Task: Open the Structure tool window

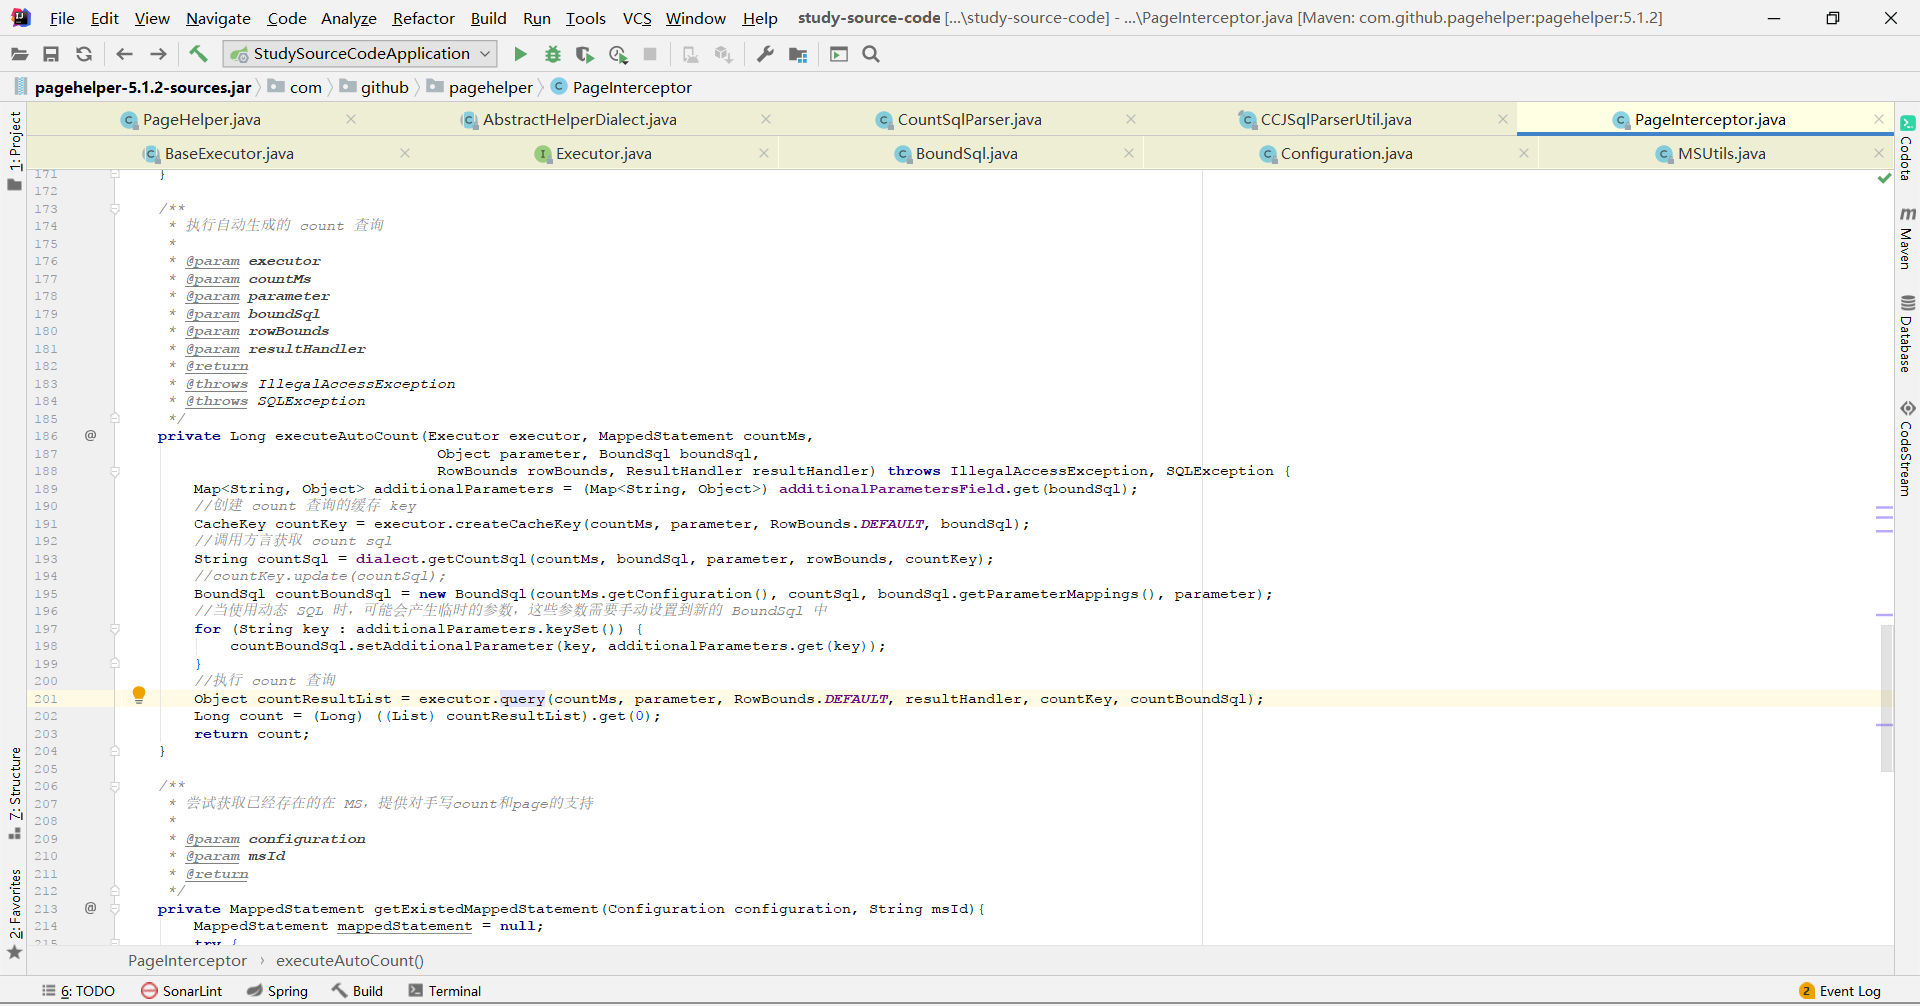Action: [15, 793]
